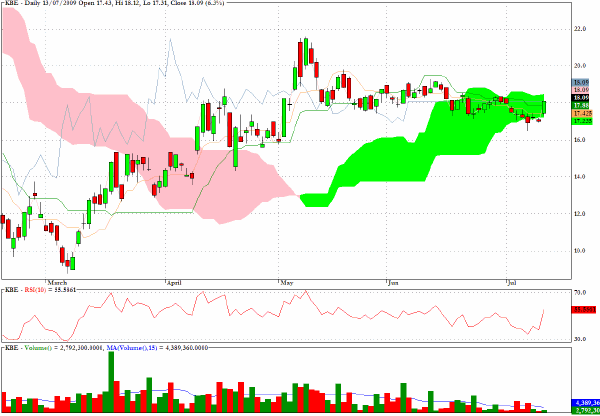This screenshot has width=600, height=416.
Task: Select the orange 17.425 price tag
Action: coord(582,113)
